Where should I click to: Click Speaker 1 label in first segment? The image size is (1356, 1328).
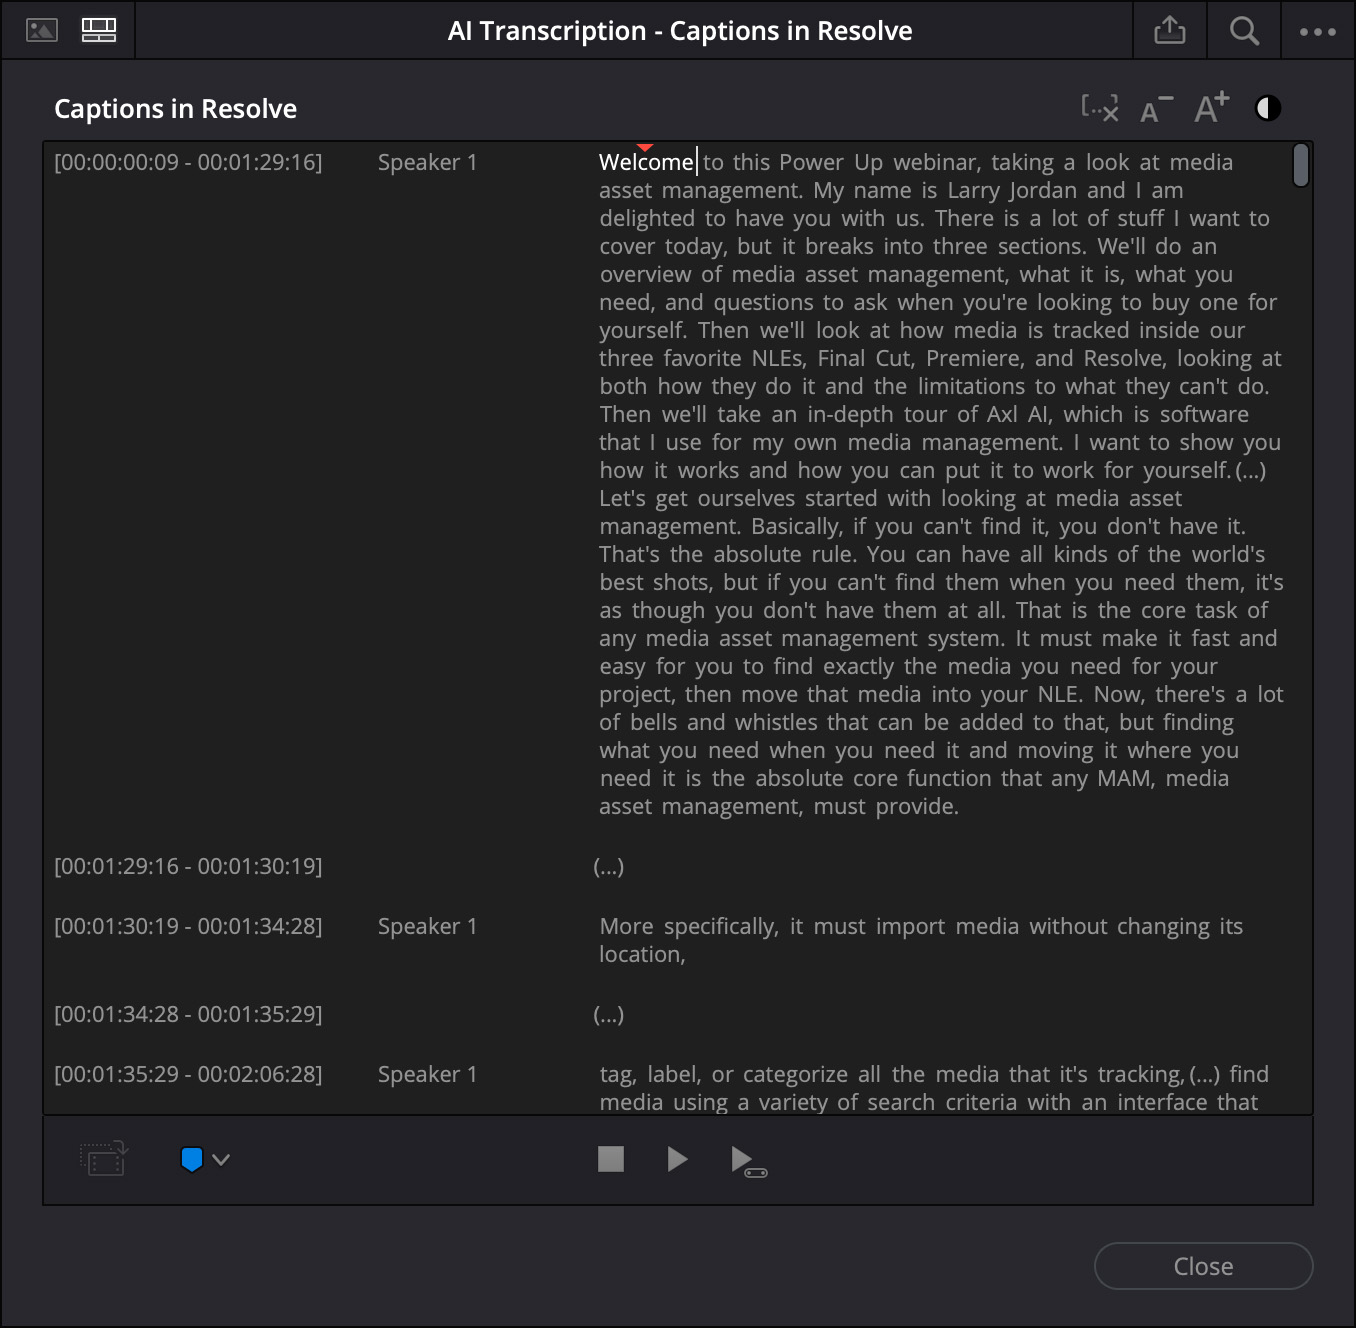click(x=427, y=162)
